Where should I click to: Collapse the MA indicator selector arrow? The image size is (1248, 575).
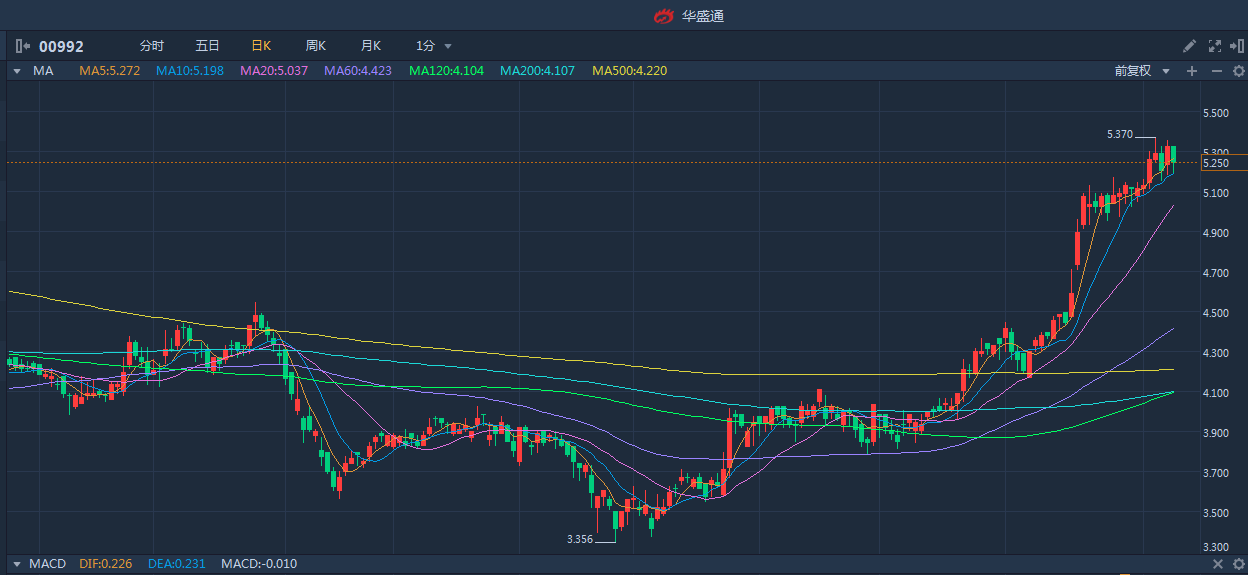click(17, 71)
